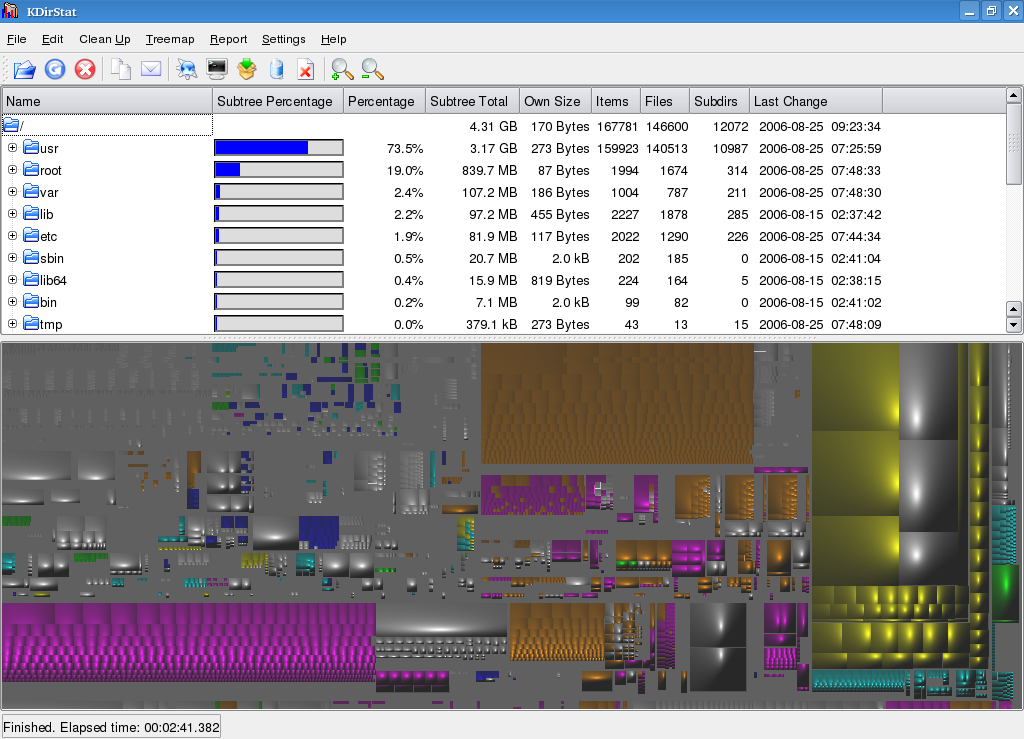
Task: Open the Clean Up menu
Action: [x=104, y=39]
